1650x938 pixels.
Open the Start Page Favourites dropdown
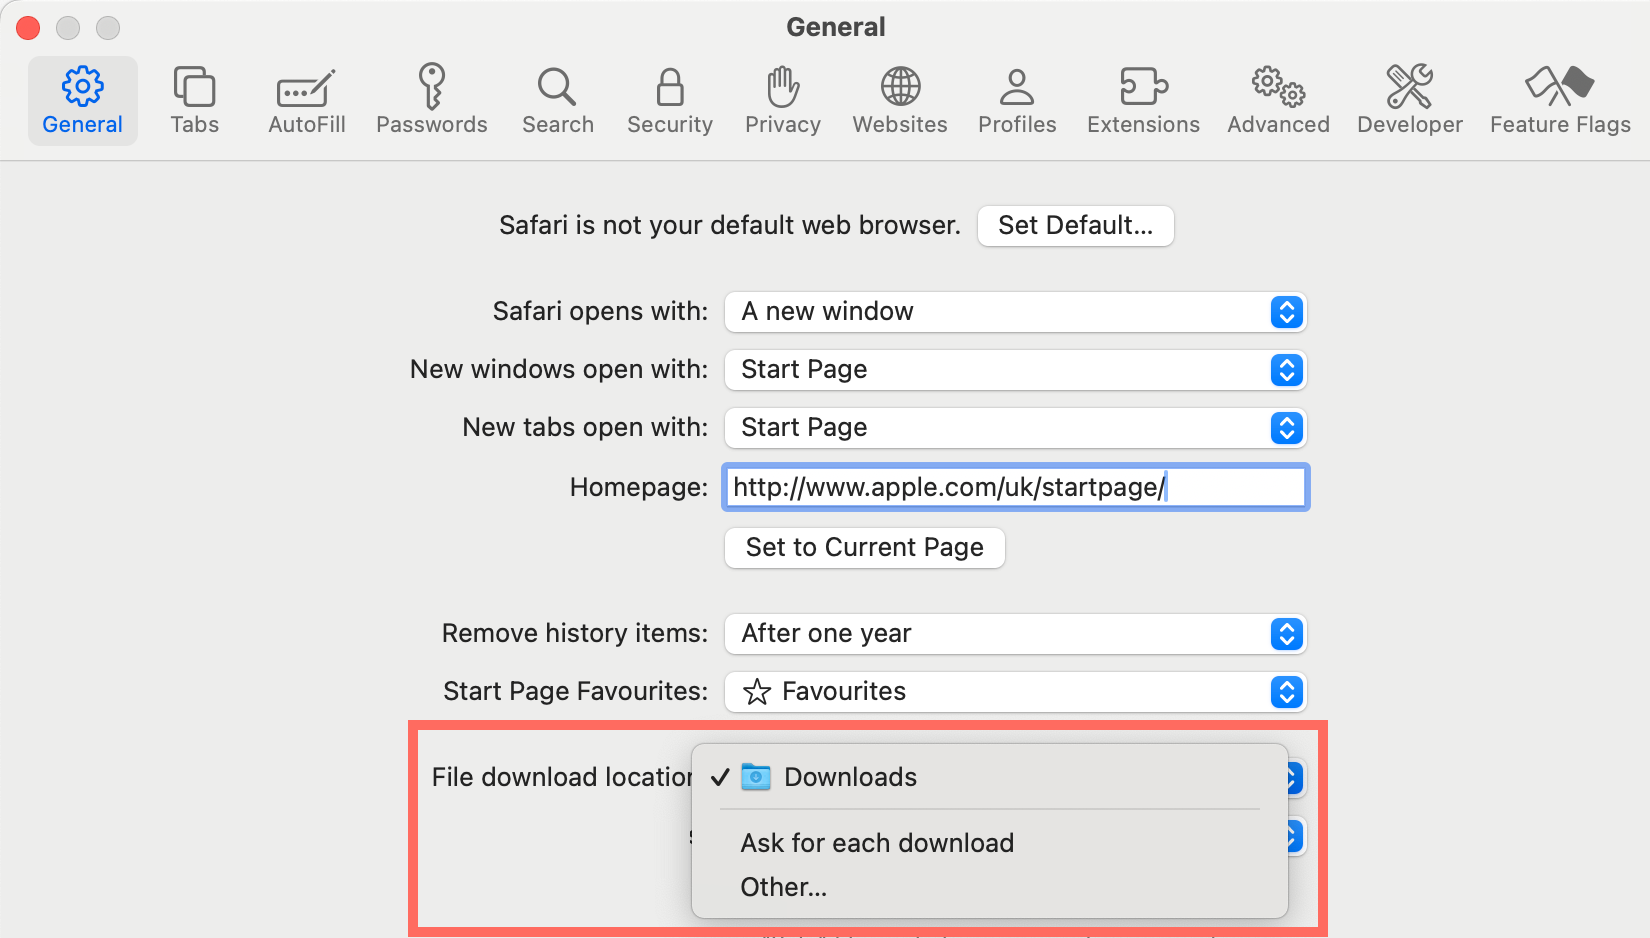point(1015,692)
